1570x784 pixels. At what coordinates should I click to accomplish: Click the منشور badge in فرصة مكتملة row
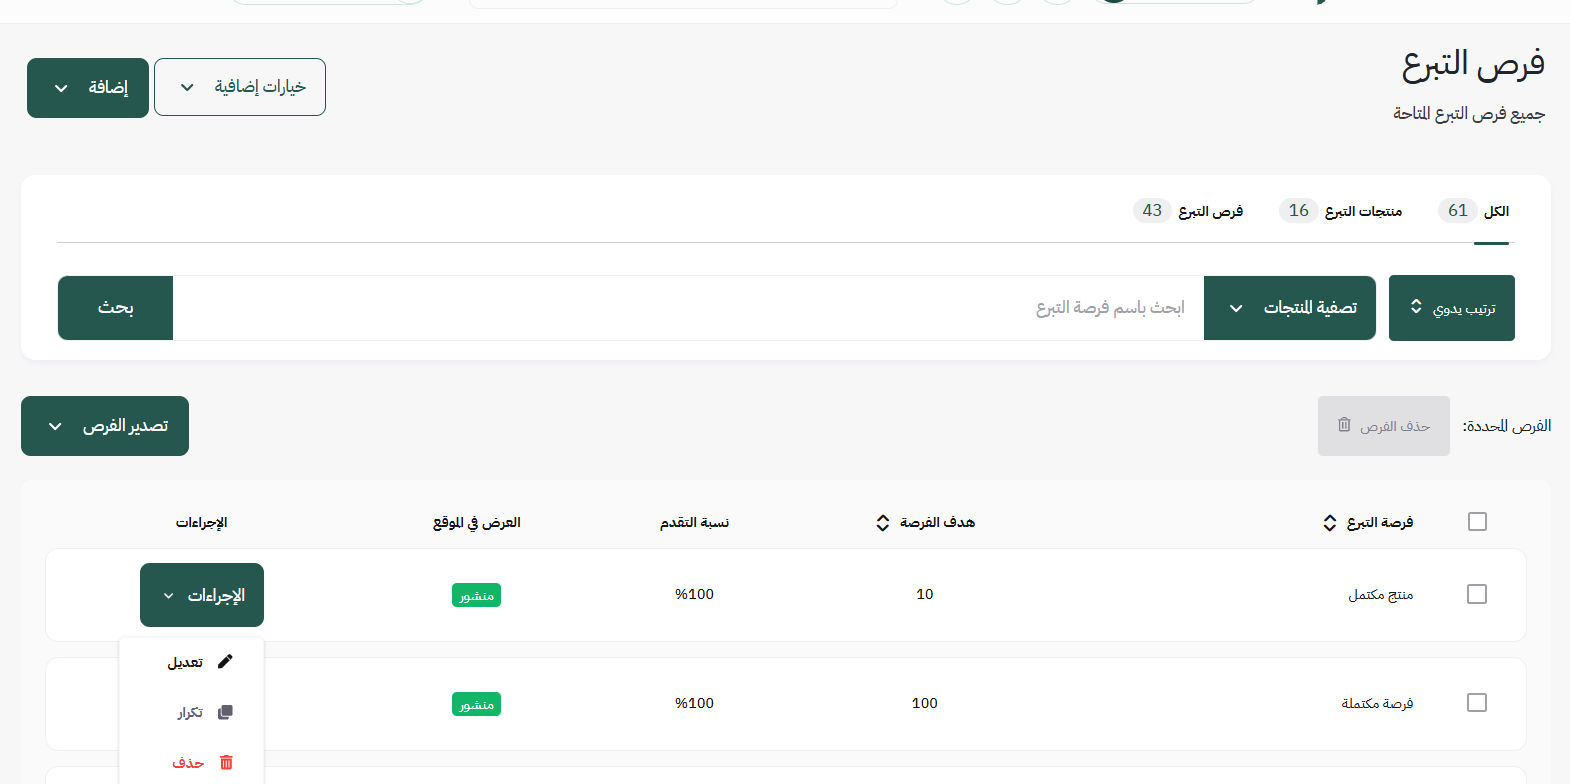476,704
